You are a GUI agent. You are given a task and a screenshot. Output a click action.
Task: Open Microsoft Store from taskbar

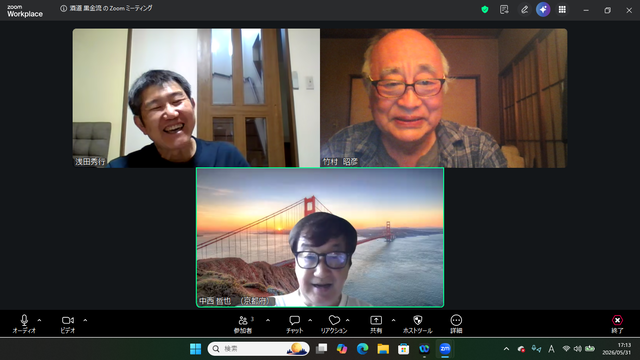pos(404,349)
